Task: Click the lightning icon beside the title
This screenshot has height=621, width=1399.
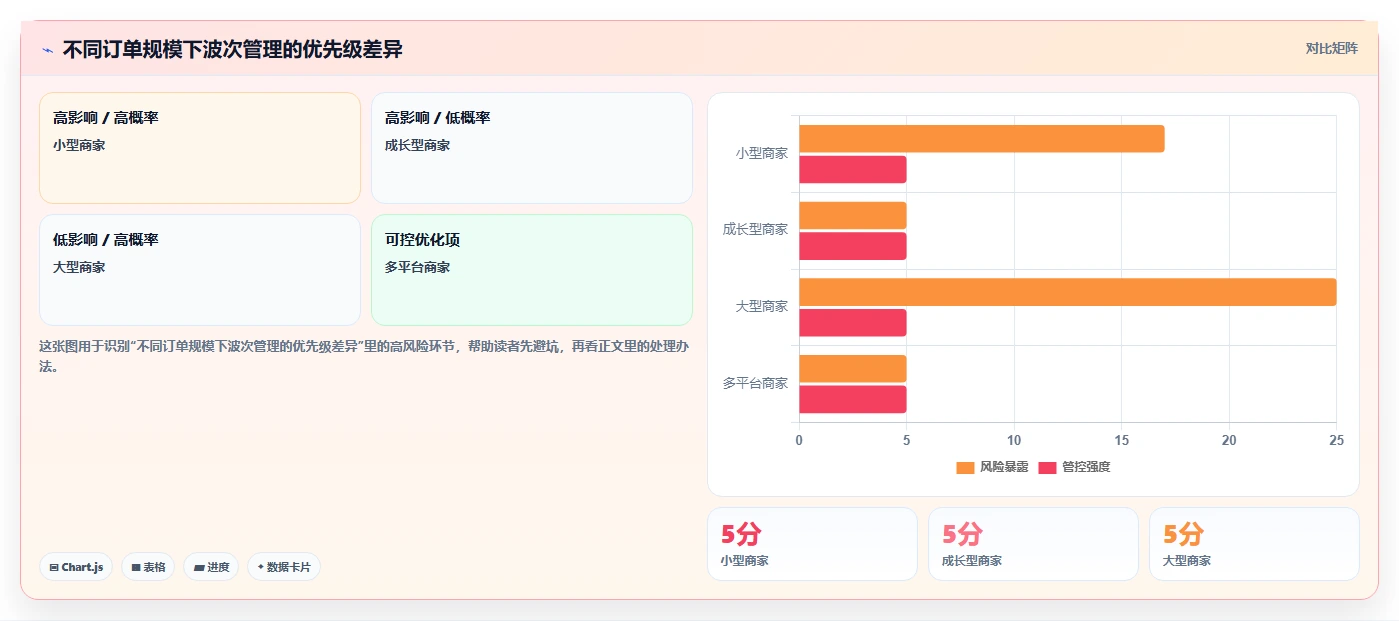Action: [x=47, y=50]
